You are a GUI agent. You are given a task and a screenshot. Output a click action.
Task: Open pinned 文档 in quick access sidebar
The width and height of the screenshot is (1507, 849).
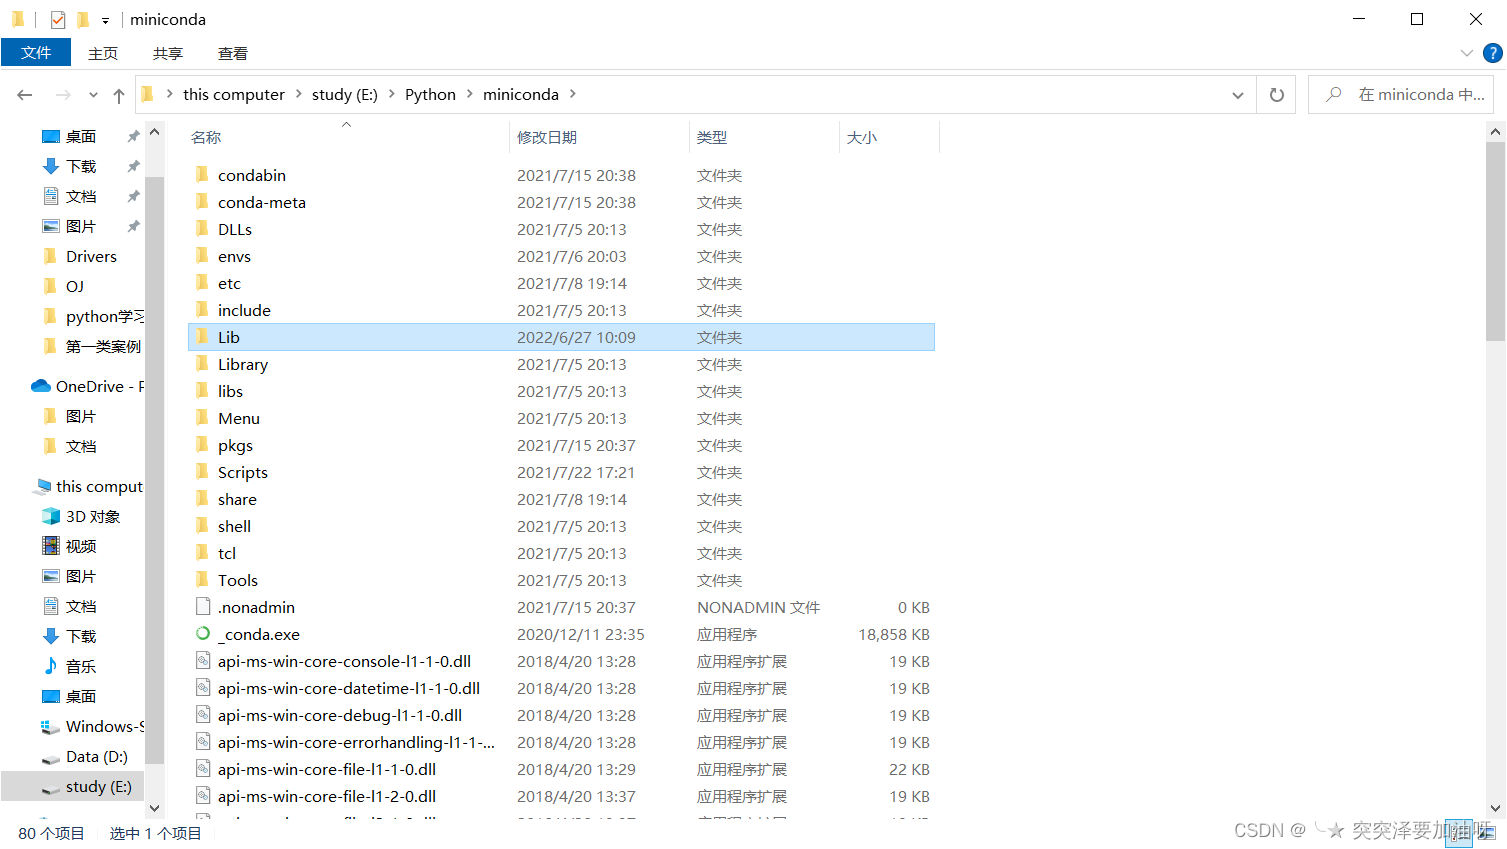click(81, 197)
